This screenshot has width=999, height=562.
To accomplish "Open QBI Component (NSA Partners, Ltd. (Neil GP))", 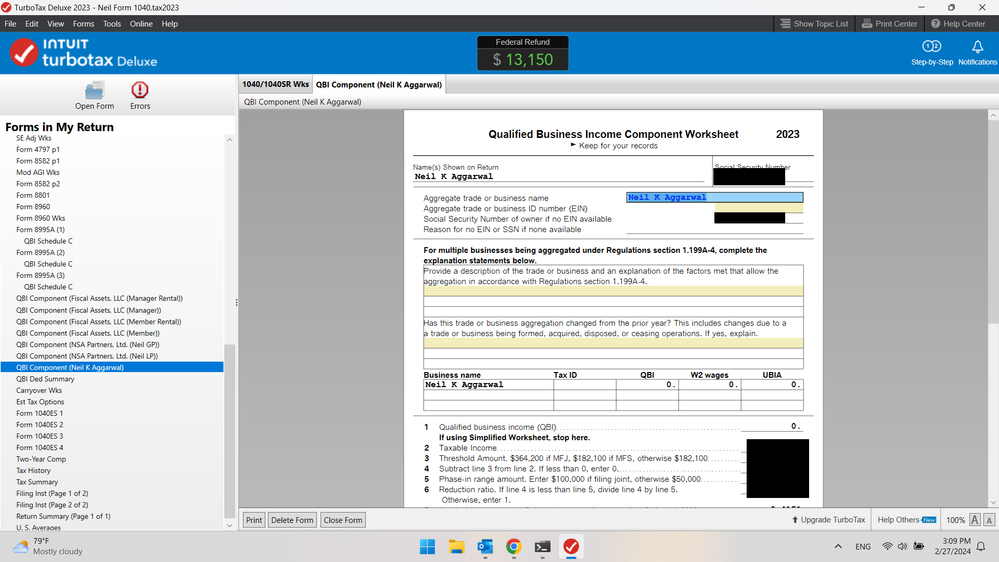I will pyautogui.click(x=88, y=345).
